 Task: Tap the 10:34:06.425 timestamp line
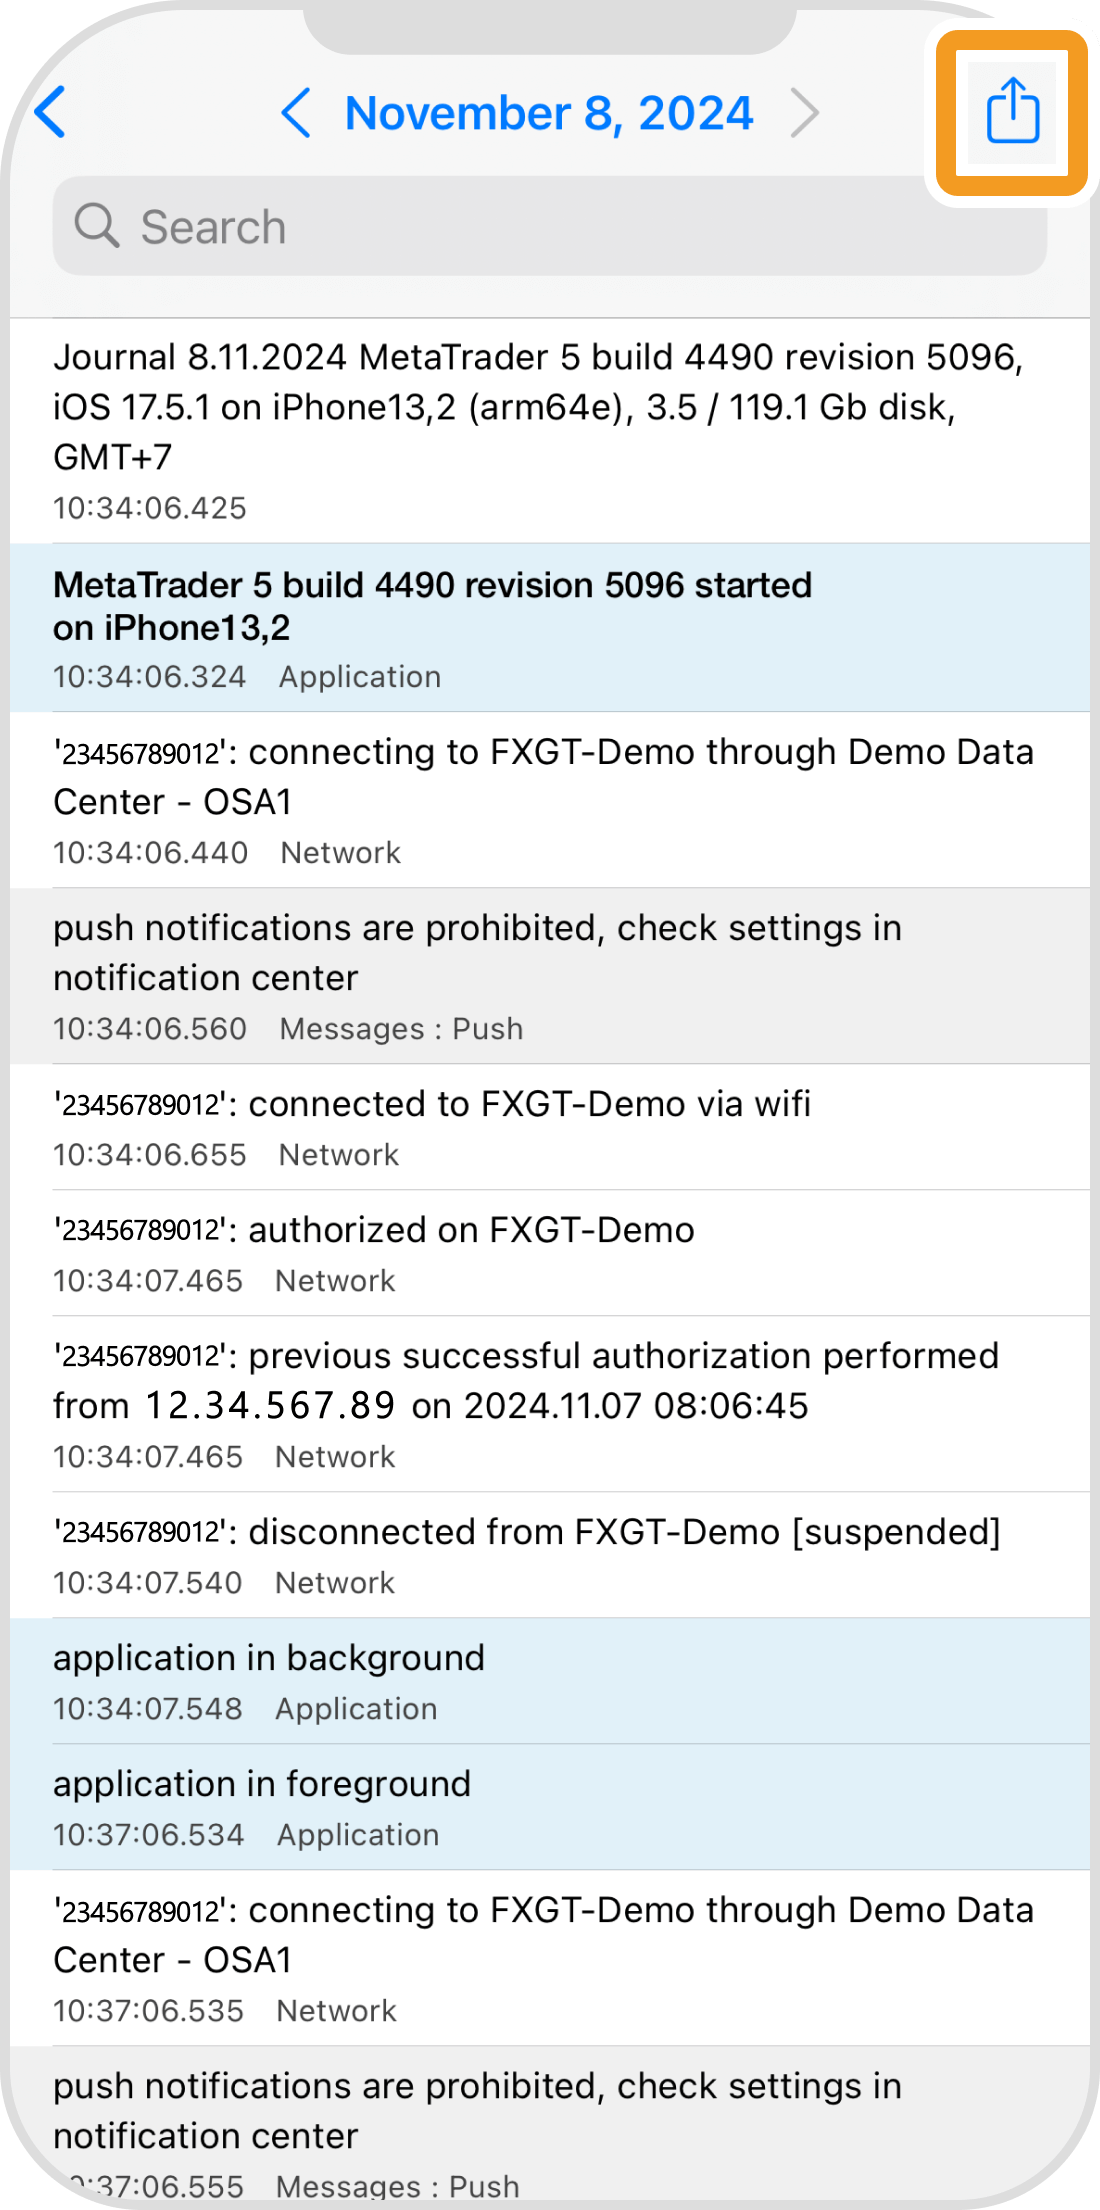point(150,508)
